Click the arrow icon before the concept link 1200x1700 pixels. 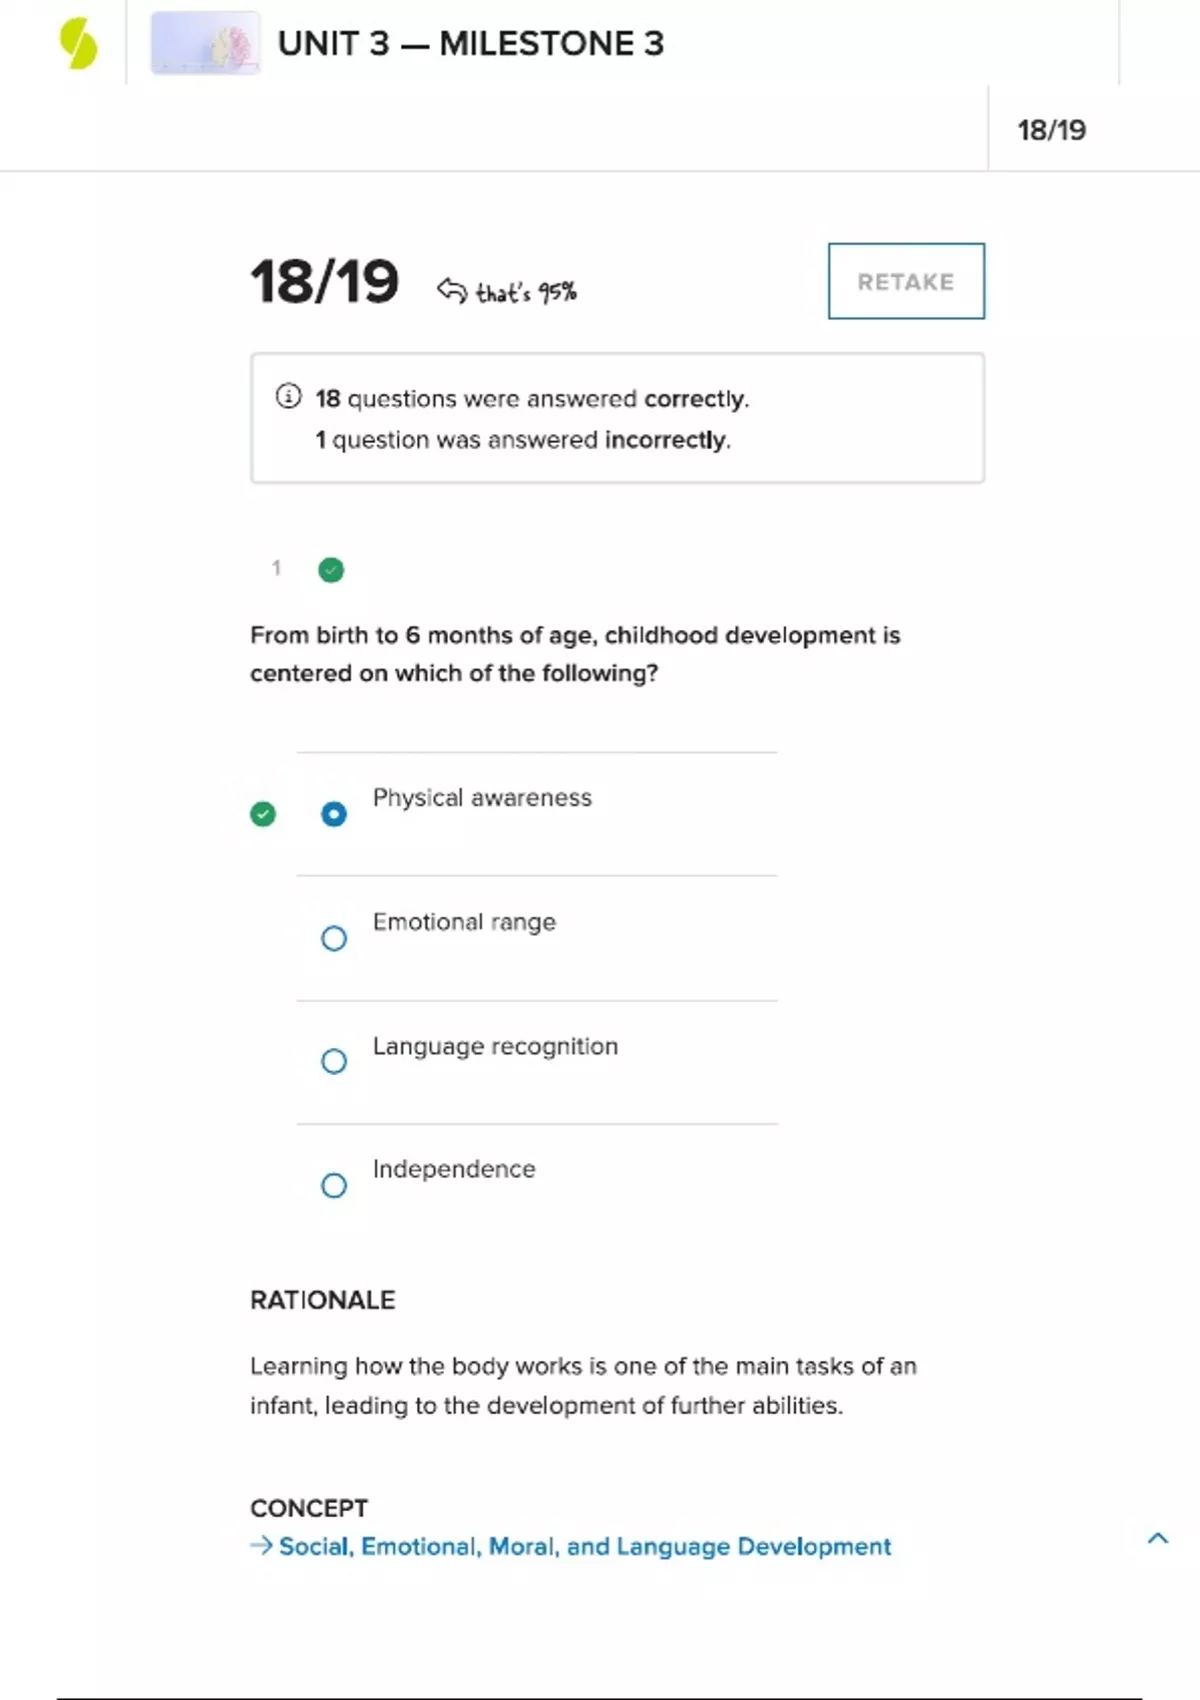[x=261, y=1546]
